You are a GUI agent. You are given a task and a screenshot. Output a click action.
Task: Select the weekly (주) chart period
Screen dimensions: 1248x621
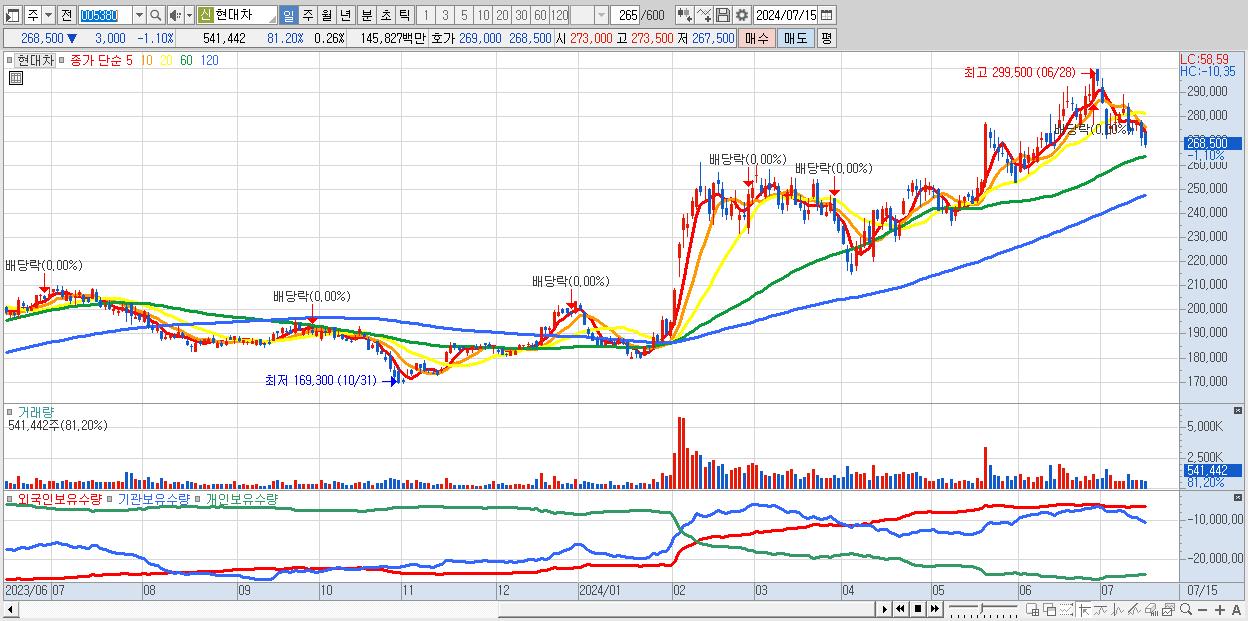307,15
